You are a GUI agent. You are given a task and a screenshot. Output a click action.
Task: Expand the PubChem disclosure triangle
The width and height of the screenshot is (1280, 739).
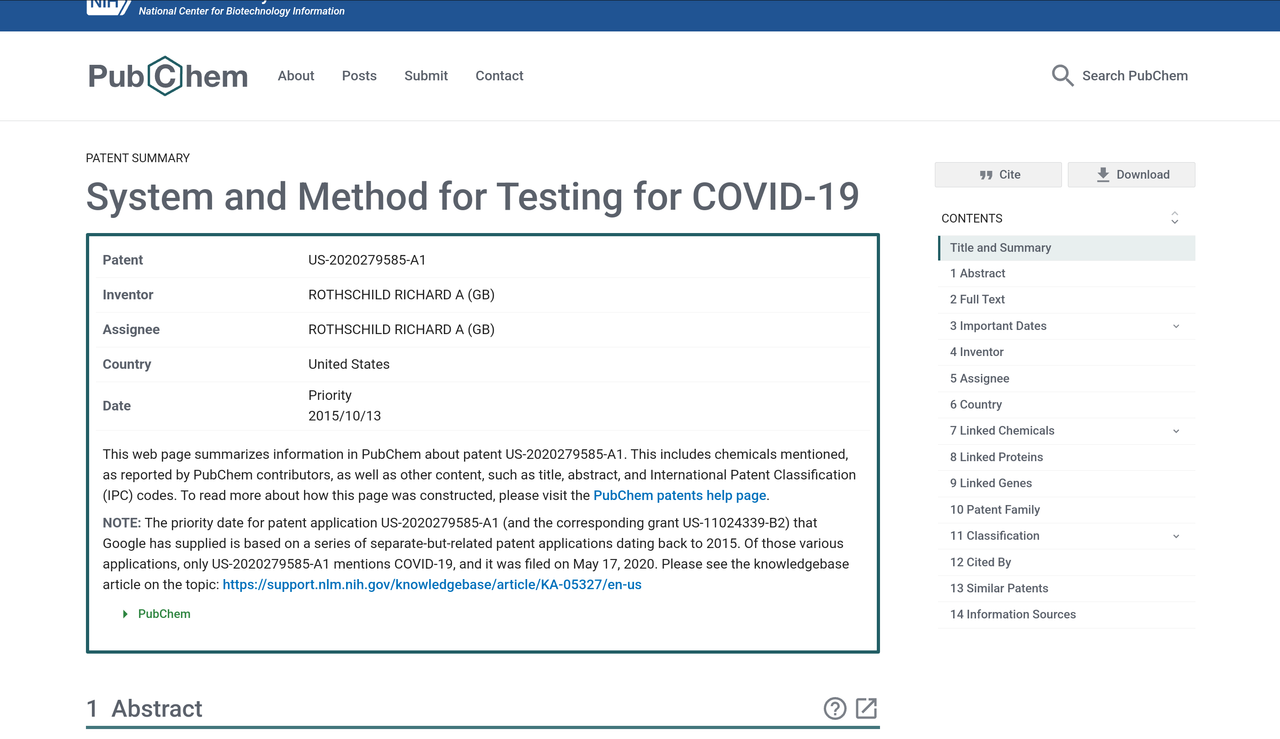pyautogui.click(x=125, y=614)
